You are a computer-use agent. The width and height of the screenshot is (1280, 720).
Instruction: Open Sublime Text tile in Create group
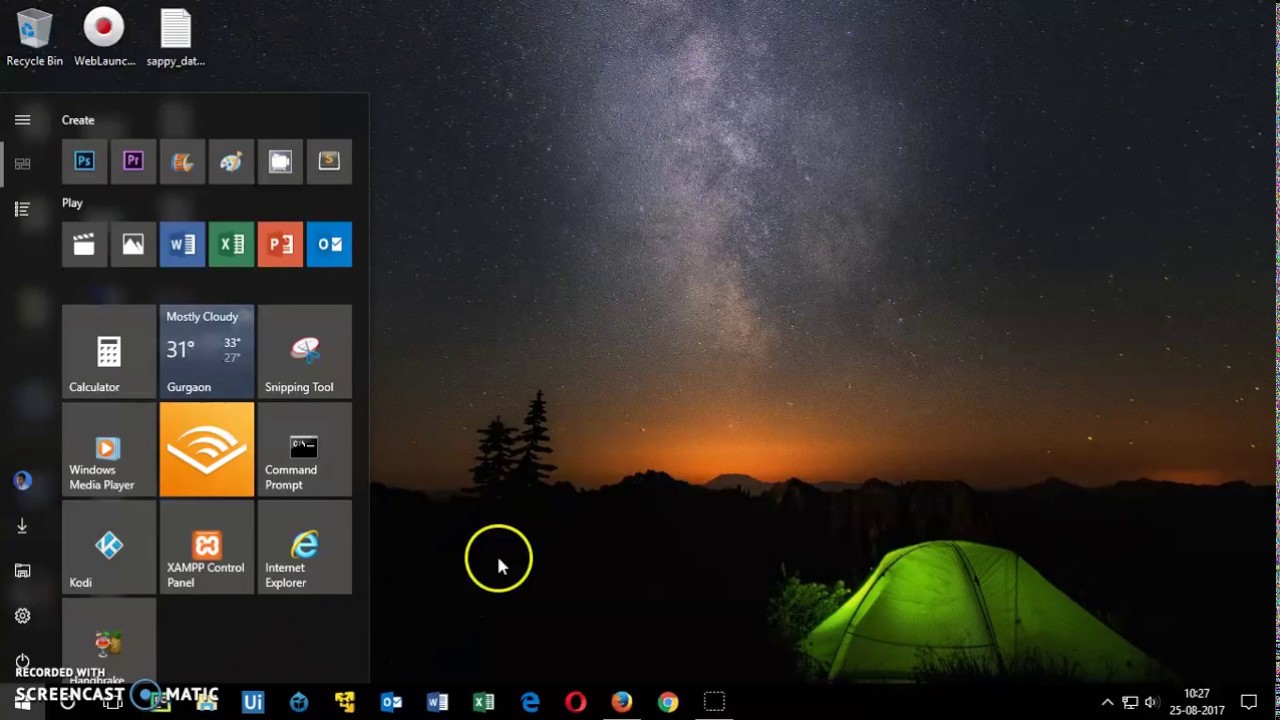click(329, 162)
